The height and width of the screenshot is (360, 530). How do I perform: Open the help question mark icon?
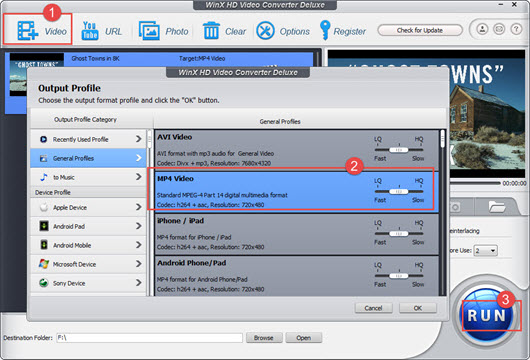click(x=516, y=29)
